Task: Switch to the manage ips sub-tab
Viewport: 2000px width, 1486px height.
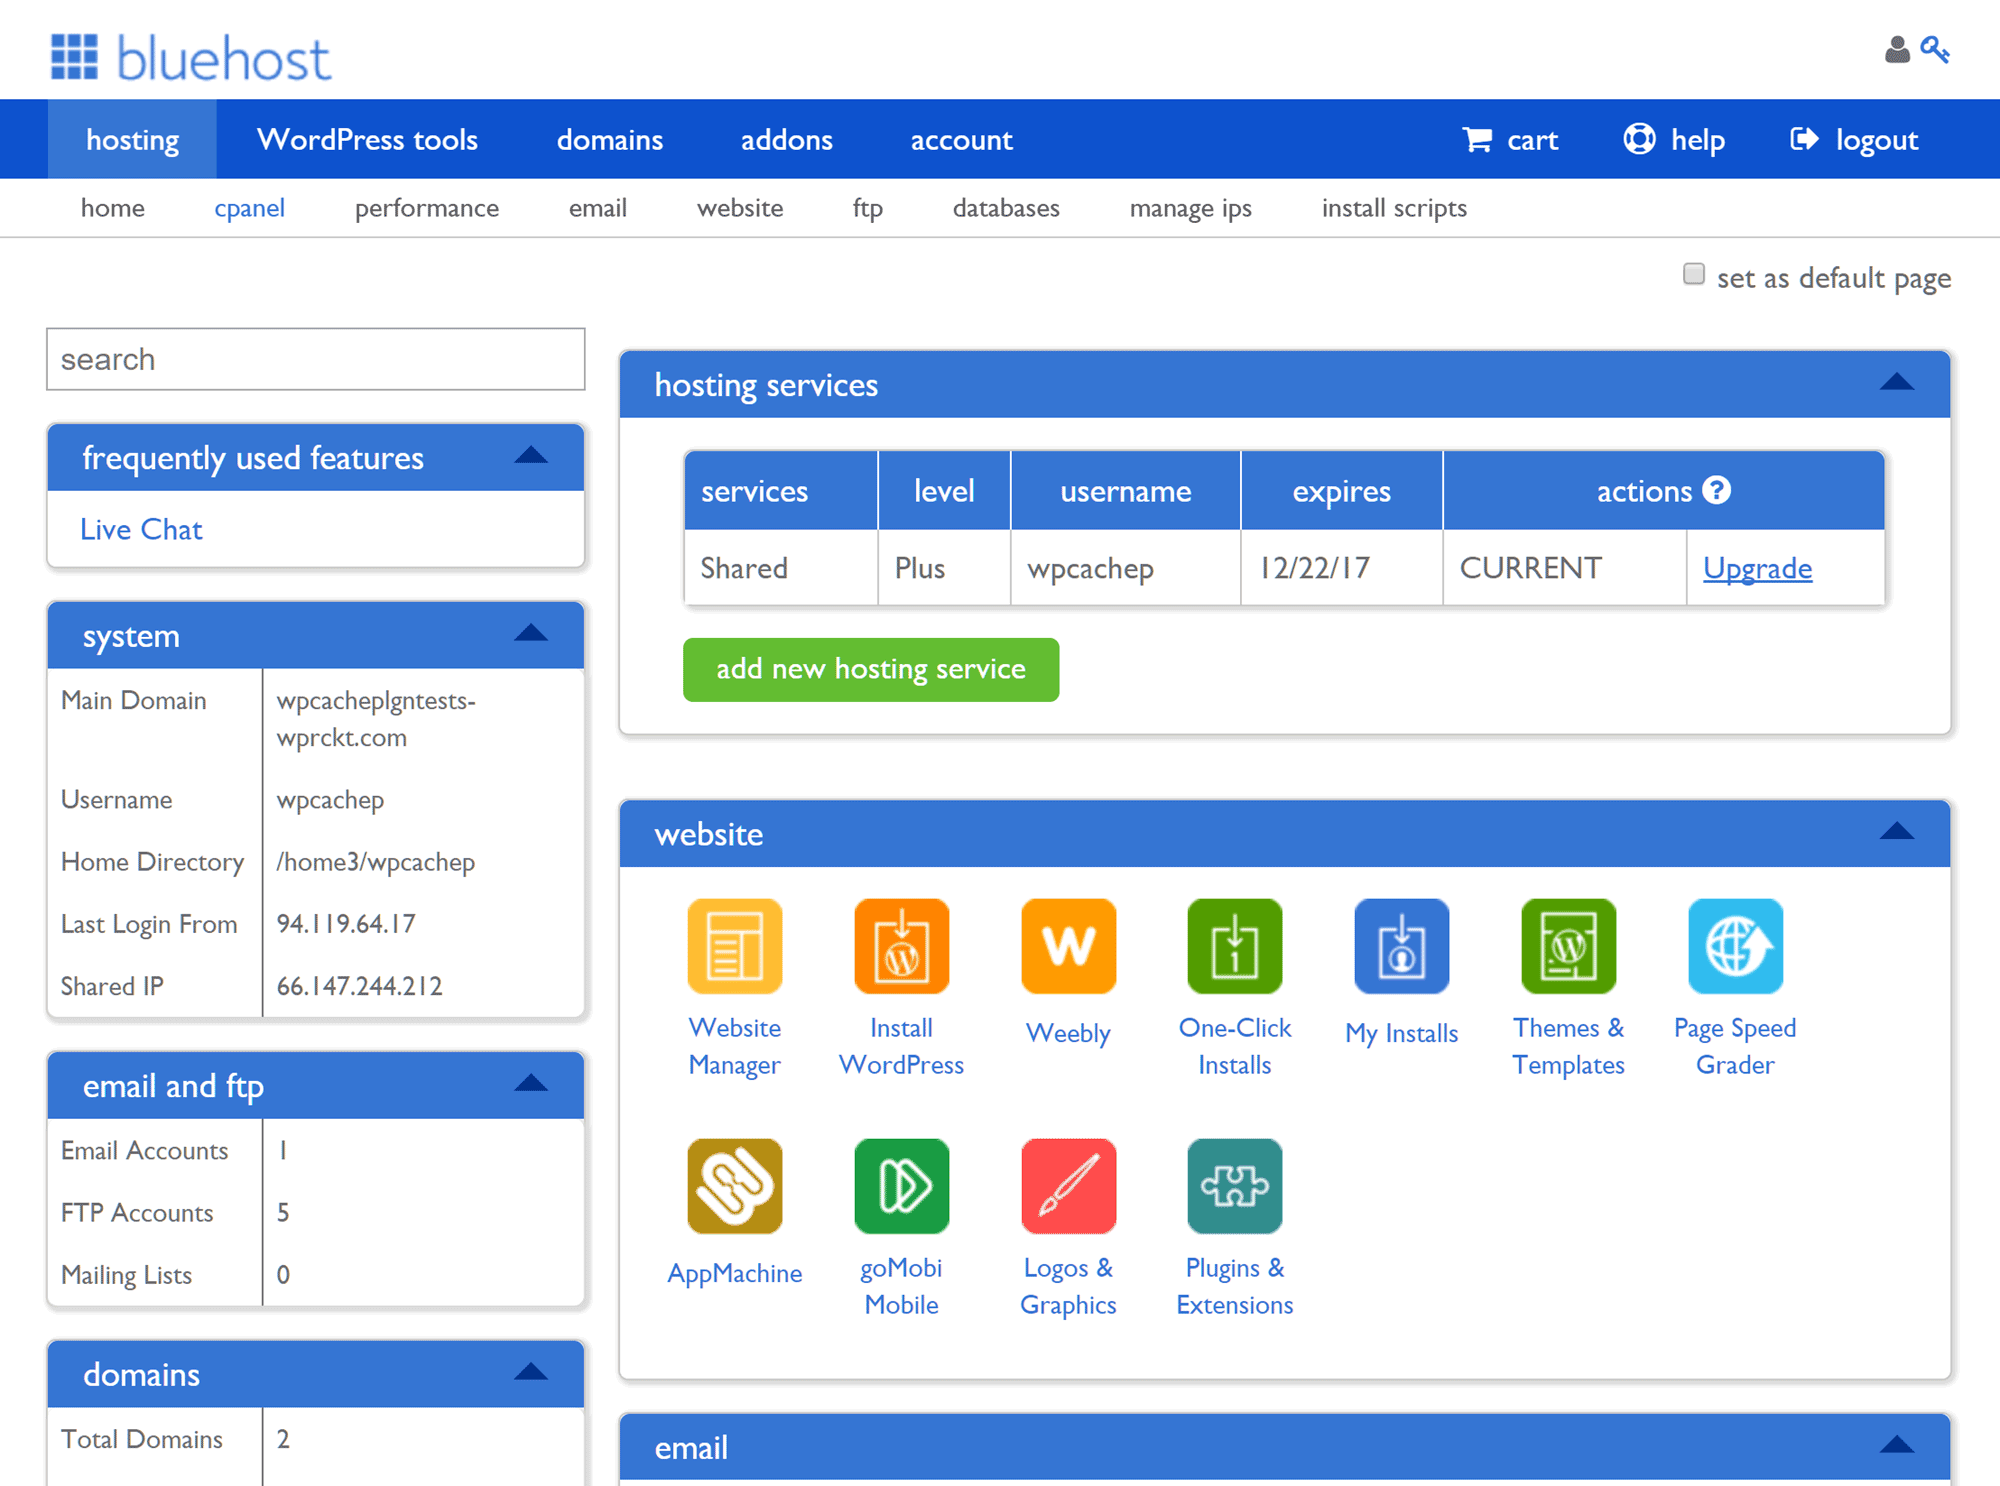Action: point(1191,208)
